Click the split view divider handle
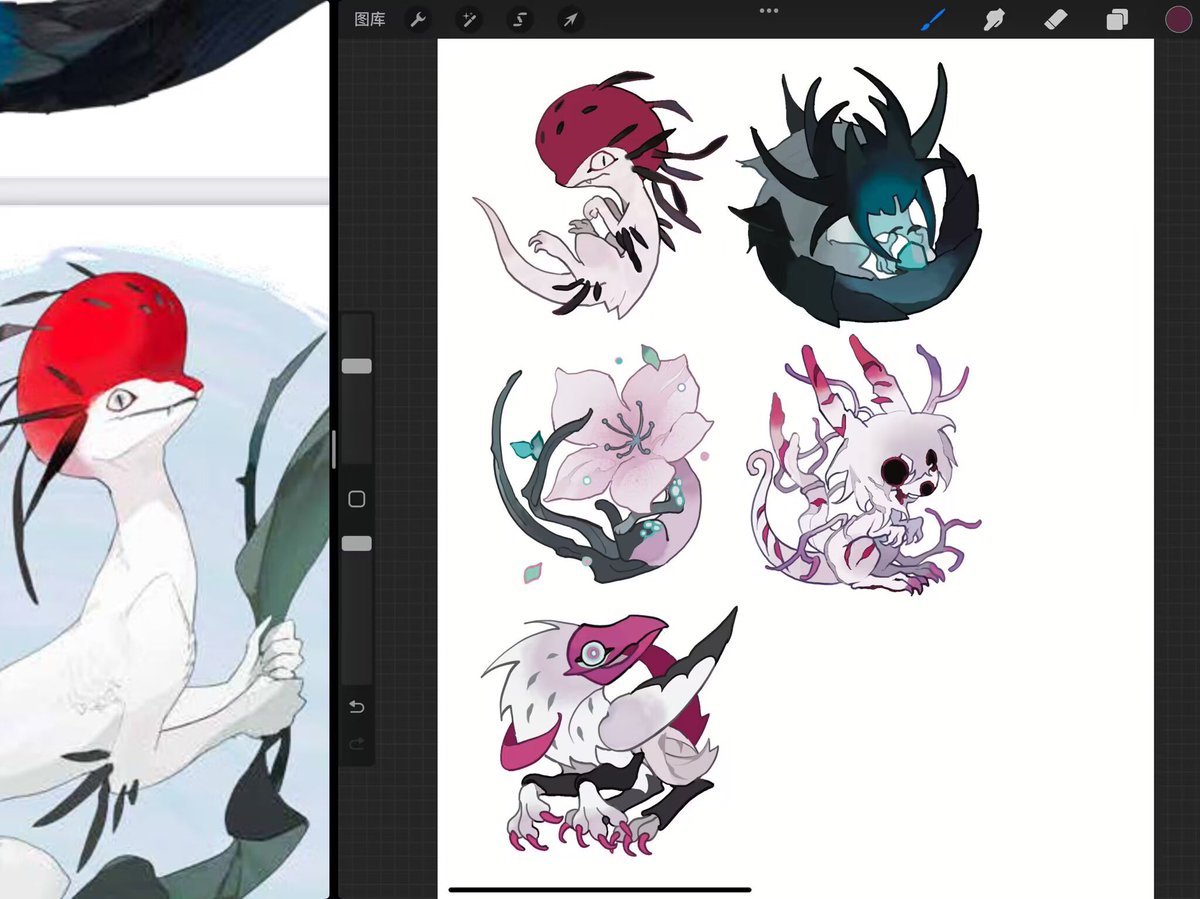The height and width of the screenshot is (899, 1200). [334, 449]
